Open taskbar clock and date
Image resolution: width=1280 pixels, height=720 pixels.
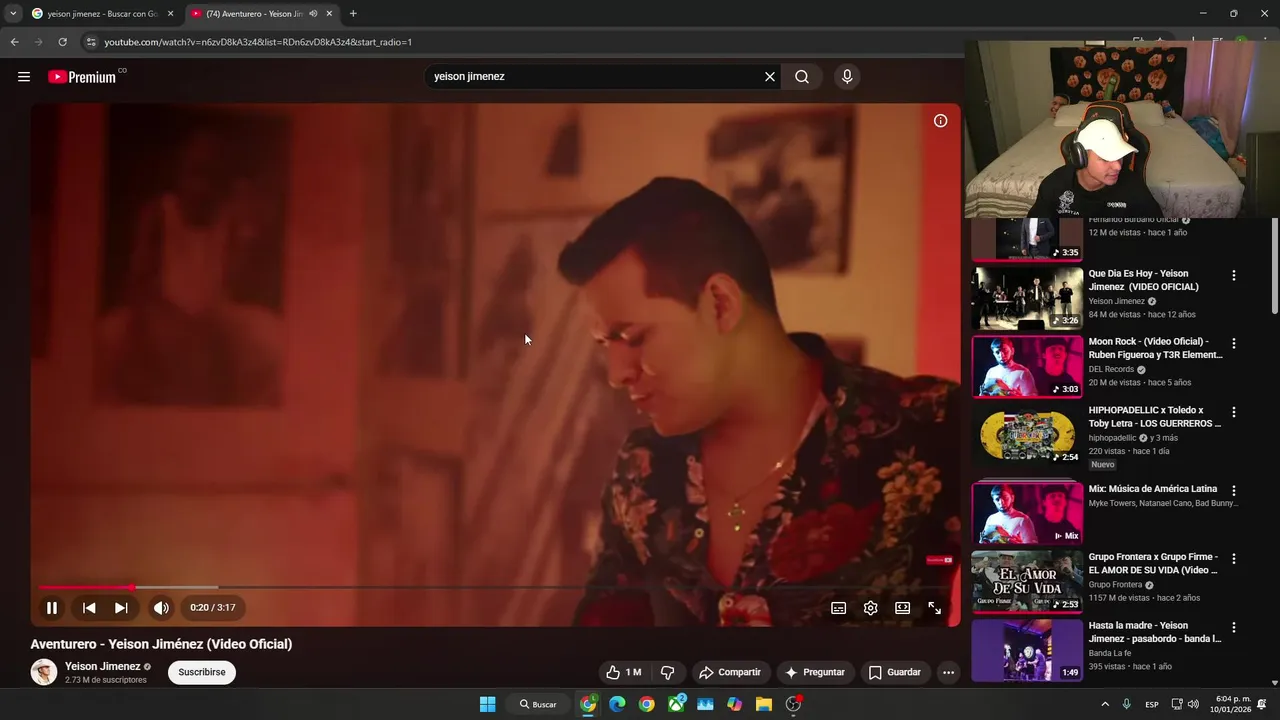1233,704
